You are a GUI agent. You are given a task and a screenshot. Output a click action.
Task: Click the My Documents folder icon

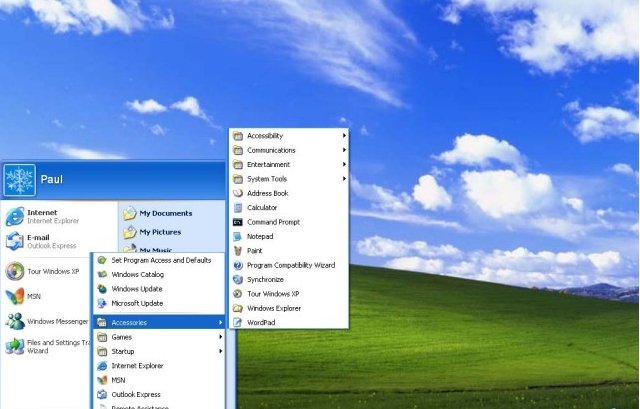coord(130,213)
